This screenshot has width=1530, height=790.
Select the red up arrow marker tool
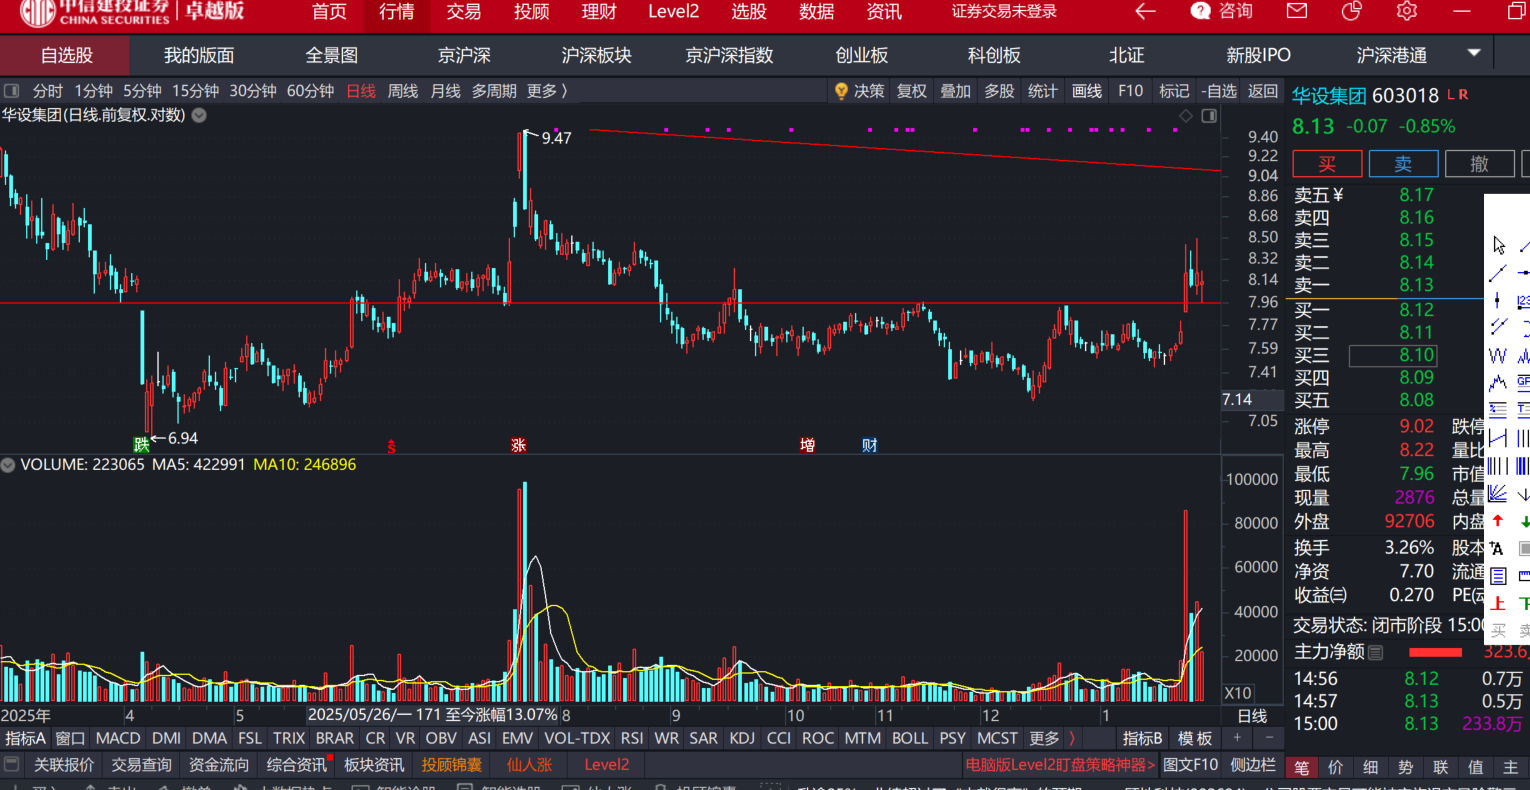pyautogui.click(x=1498, y=520)
